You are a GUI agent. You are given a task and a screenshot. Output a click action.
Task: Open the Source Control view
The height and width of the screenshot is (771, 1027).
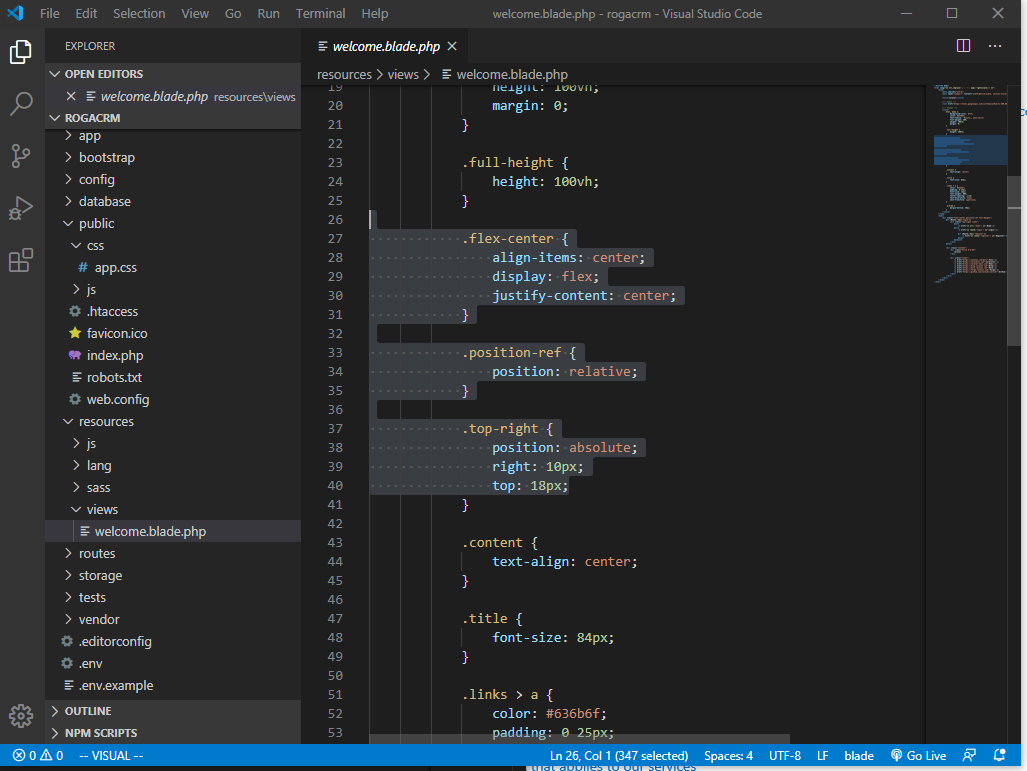(x=22, y=155)
